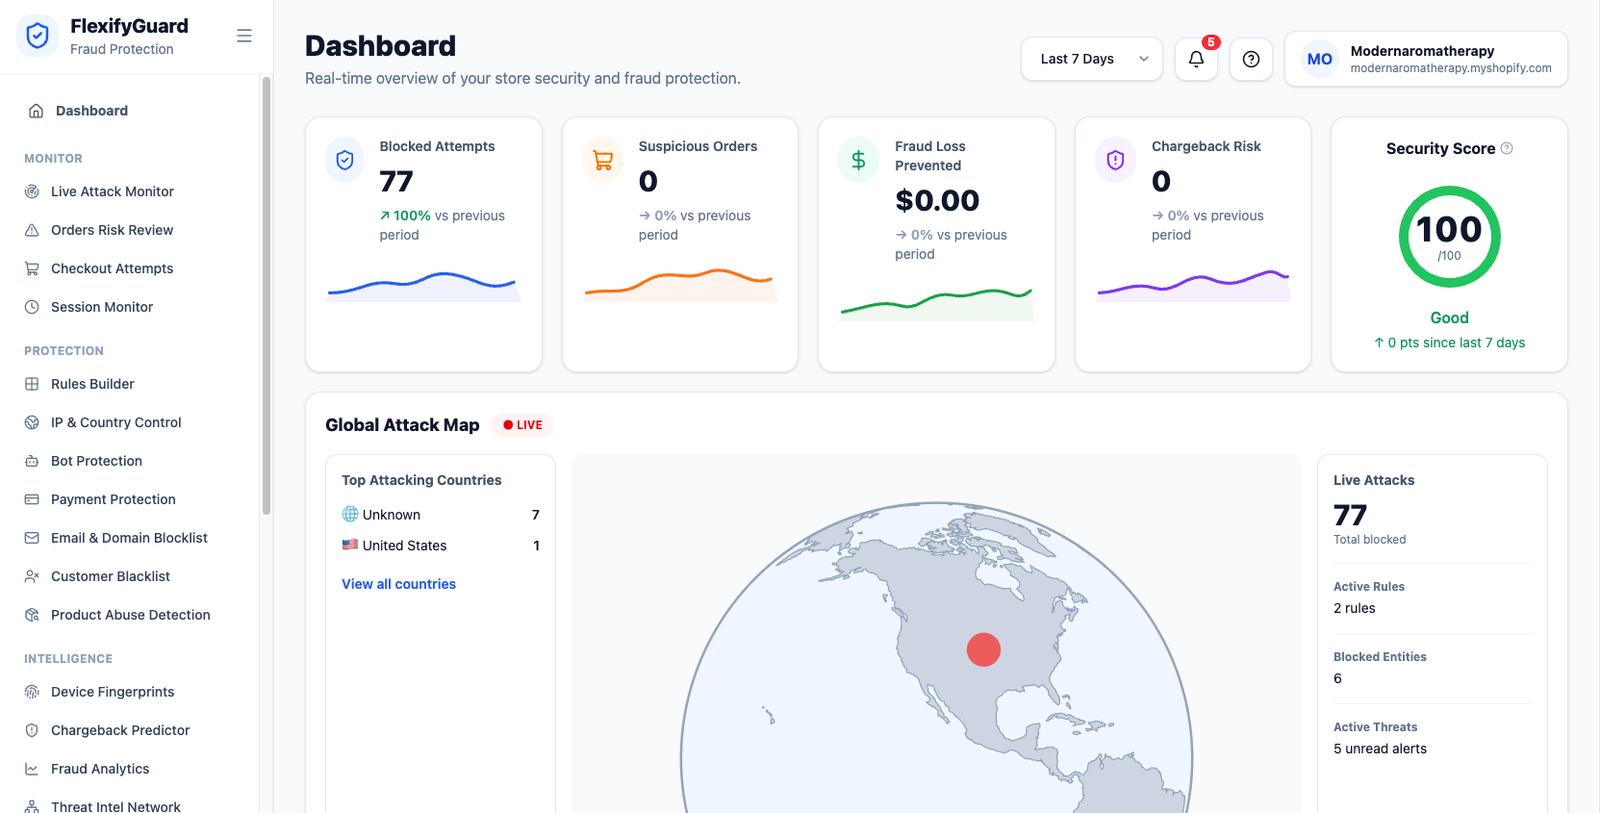Viewport: 1600px width, 813px height.
Task: Open Product Abuse Detection page
Action: (130, 615)
